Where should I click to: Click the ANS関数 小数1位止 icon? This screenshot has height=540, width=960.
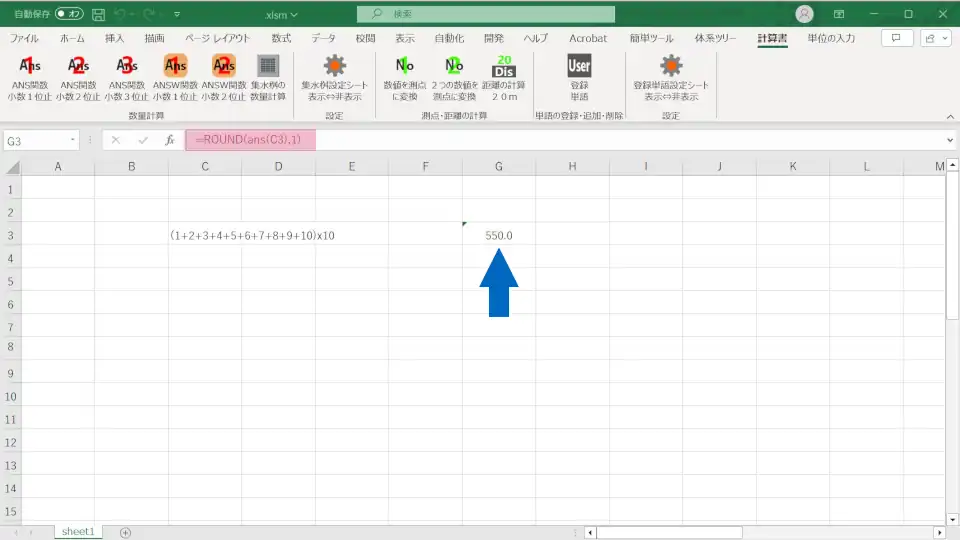pos(30,67)
